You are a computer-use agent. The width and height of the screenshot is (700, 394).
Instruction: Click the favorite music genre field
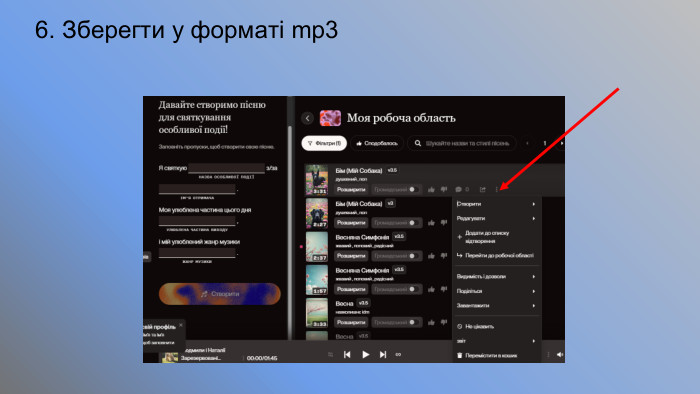197,253
